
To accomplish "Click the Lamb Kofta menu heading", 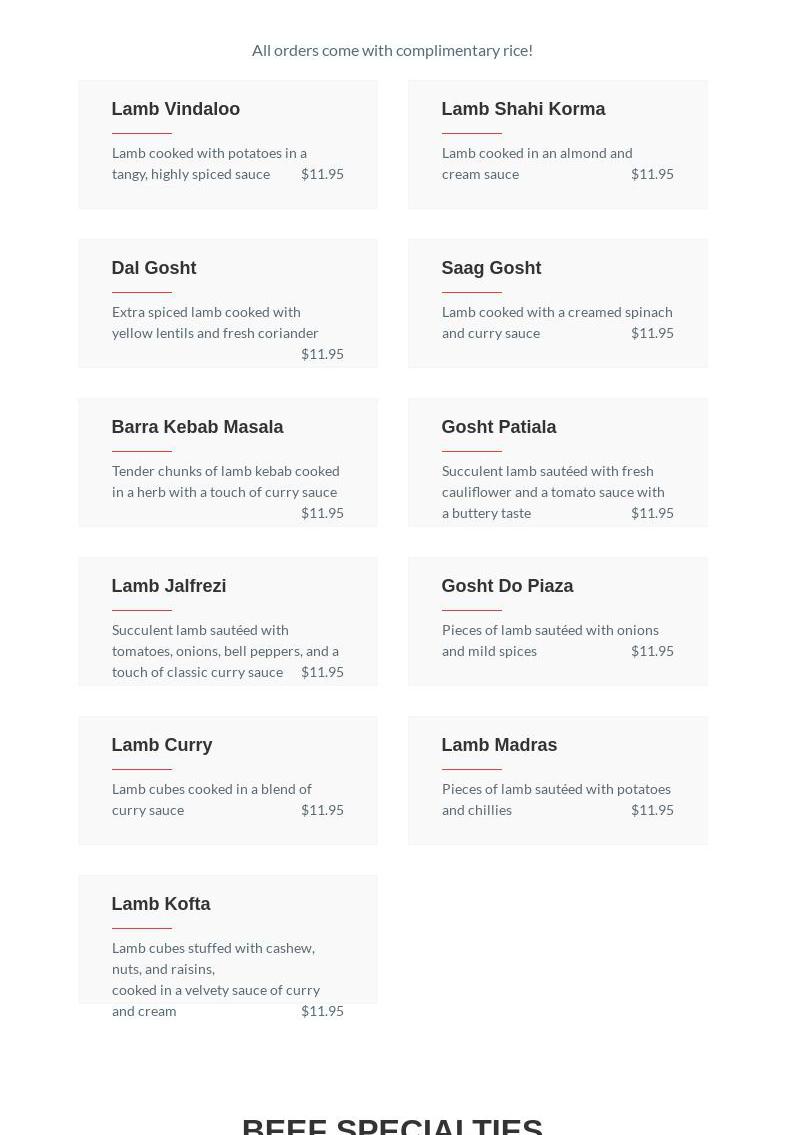I will pyautogui.click(x=161, y=904).
